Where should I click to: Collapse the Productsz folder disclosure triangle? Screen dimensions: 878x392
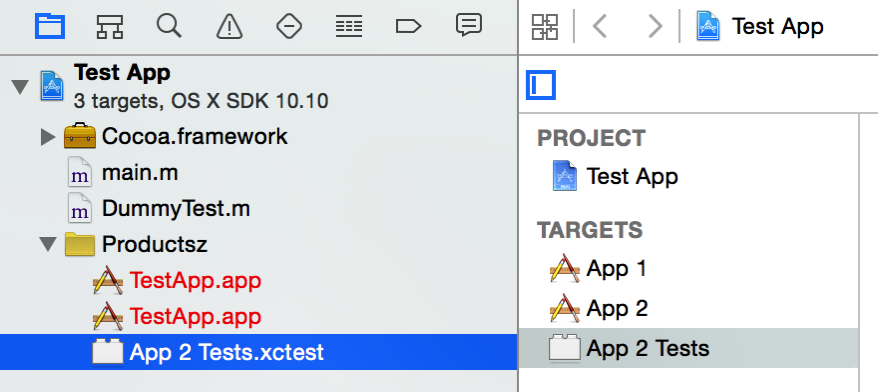49,244
